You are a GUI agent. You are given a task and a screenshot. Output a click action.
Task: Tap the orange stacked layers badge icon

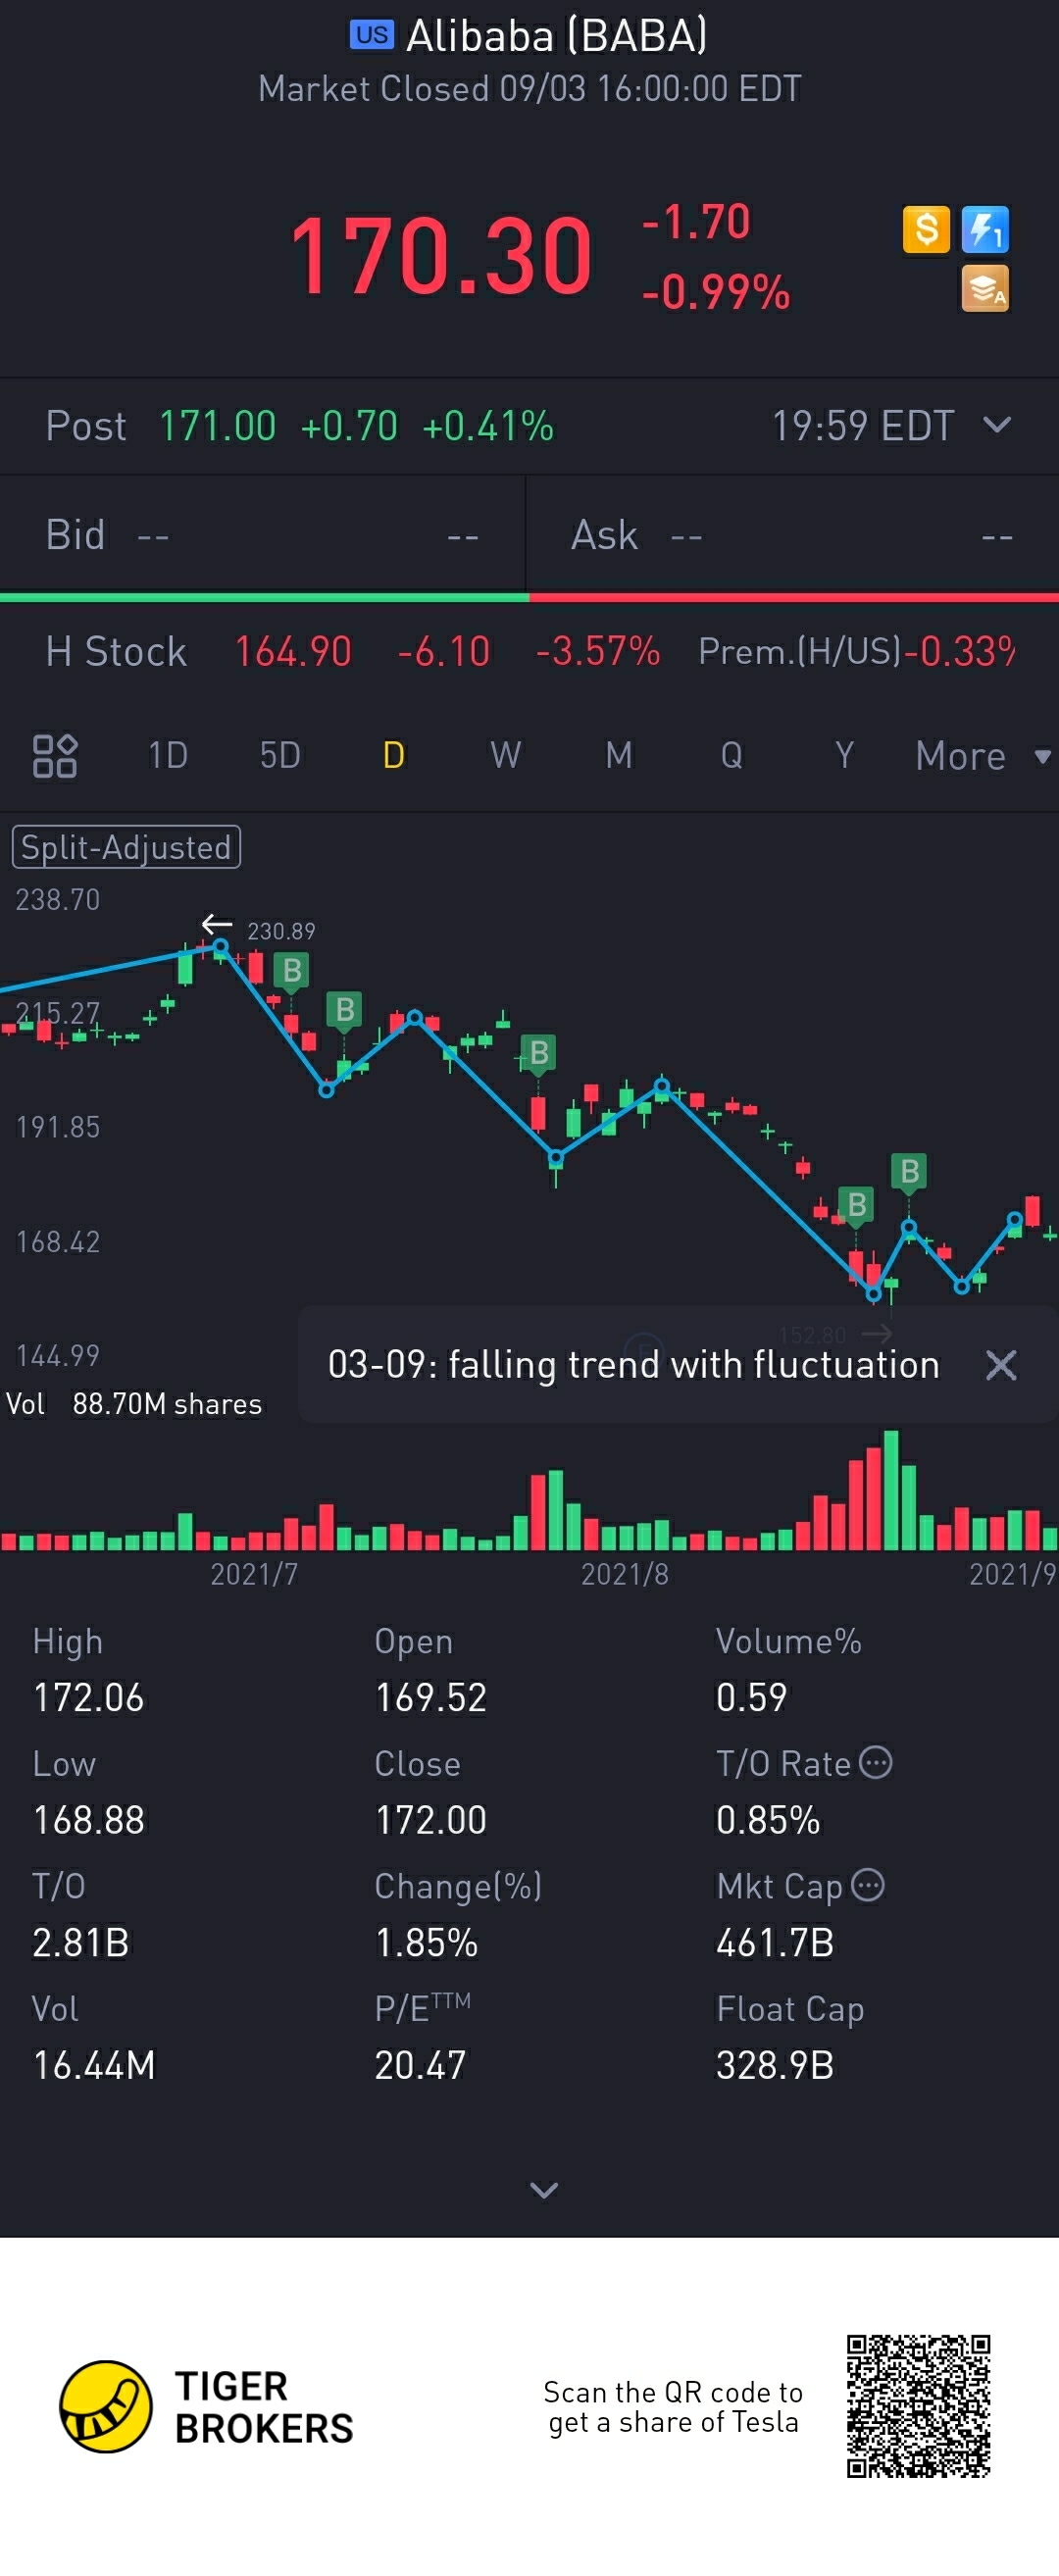[985, 289]
